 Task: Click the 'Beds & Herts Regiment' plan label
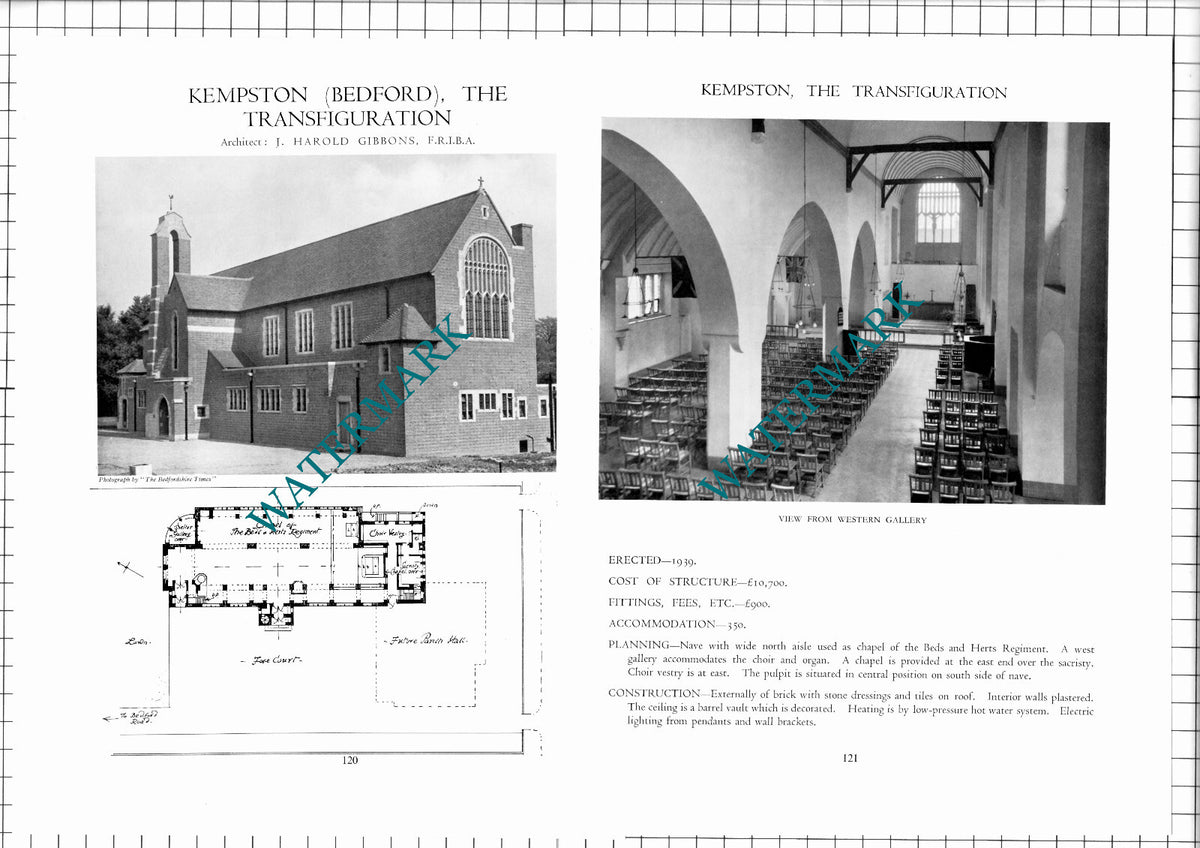pyautogui.click(x=275, y=531)
